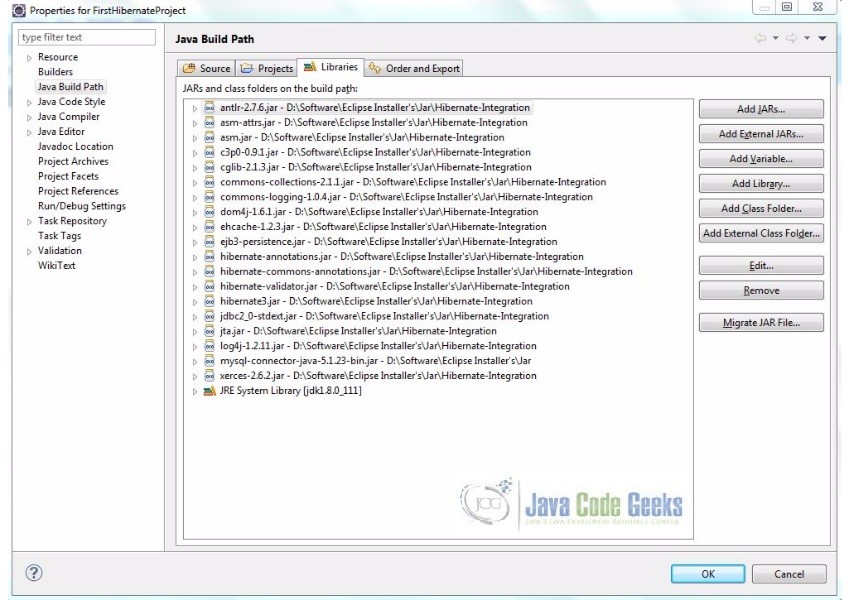Open help via the question mark icon
The image size is (849, 600).
click(x=34, y=573)
